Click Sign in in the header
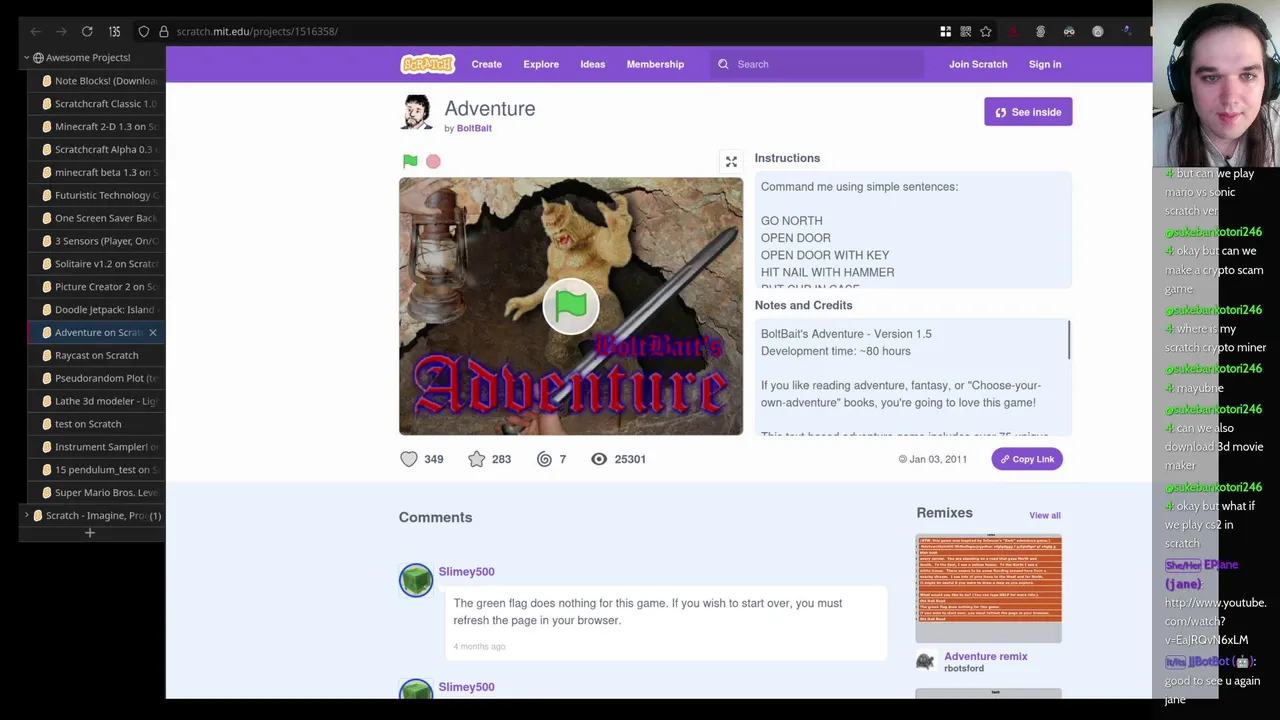Image resolution: width=1280 pixels, height=720 pixels. [x=1045, y=64]
